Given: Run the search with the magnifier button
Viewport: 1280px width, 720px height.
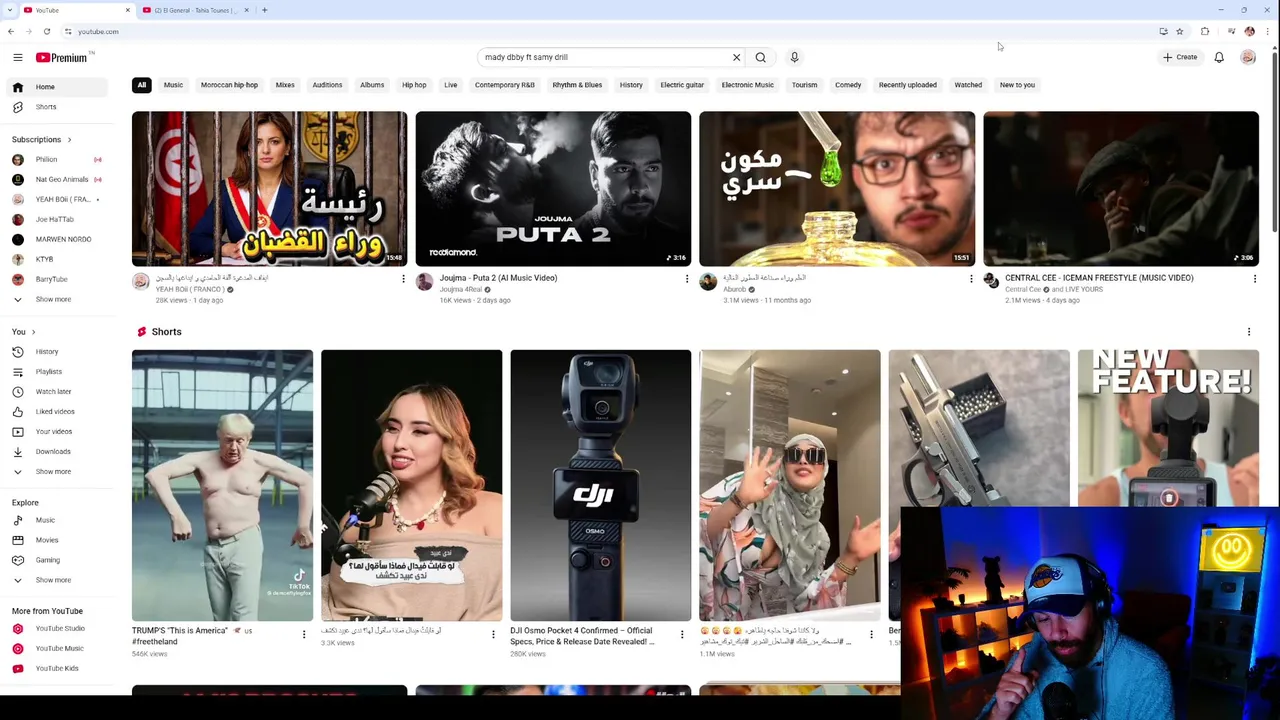Looking at the screenshot, I should click(761, 57).
